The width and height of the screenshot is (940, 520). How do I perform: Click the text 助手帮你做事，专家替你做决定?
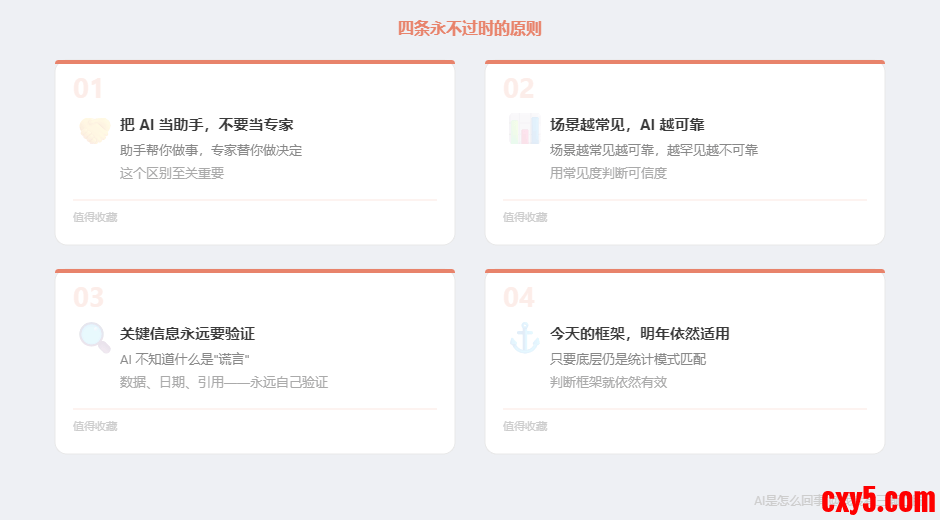(211, 150)
